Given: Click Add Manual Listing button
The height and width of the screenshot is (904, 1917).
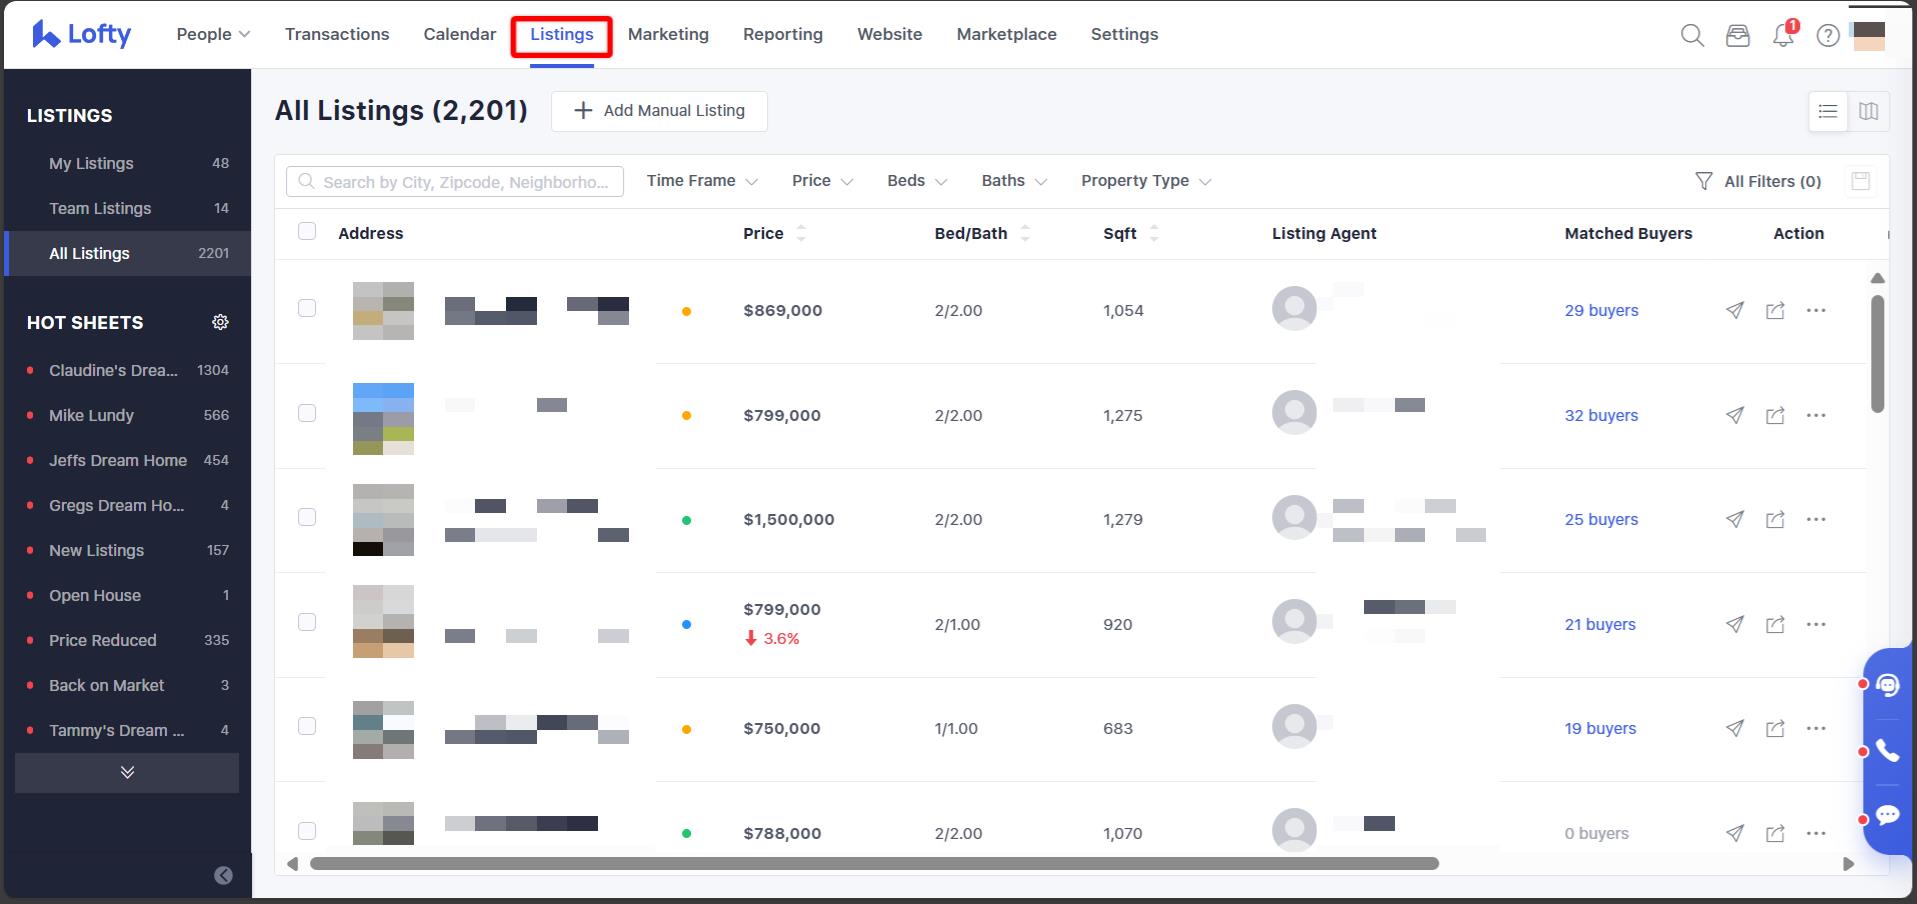Looking at the screenshot, I should [659, 111].
